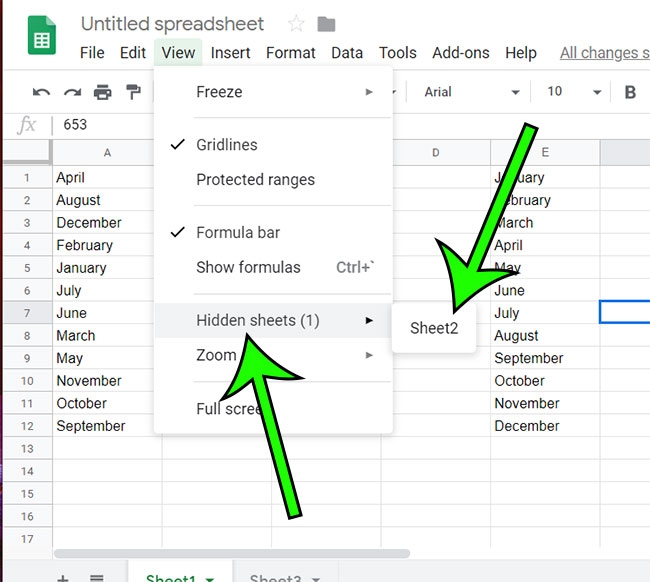Image resolution: width=650 pixels, height=582 pixels.
Task: Click the horizontal scrollbar at bottom
Action: point(232,553)
